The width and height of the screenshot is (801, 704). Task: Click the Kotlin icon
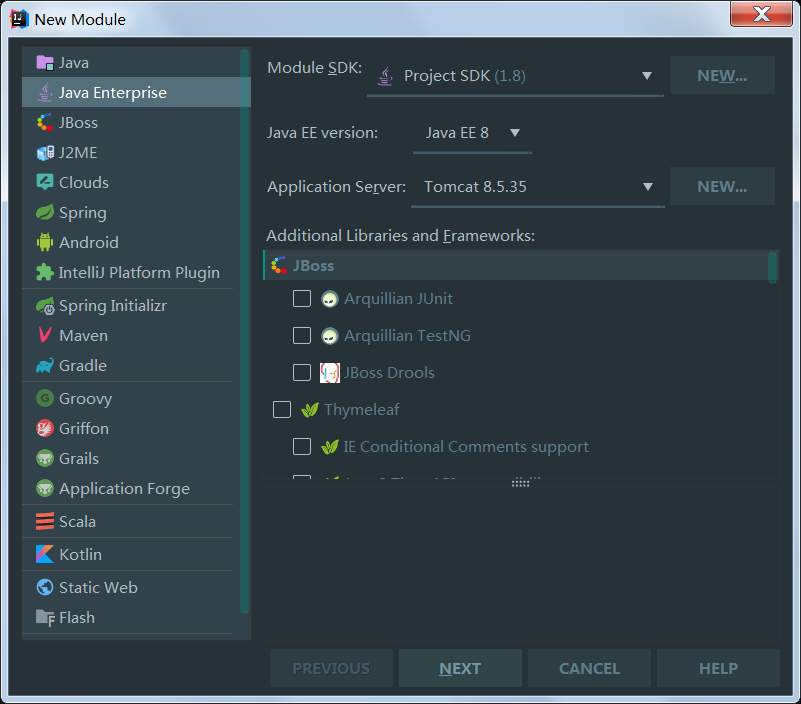click(x=45, y=554)
